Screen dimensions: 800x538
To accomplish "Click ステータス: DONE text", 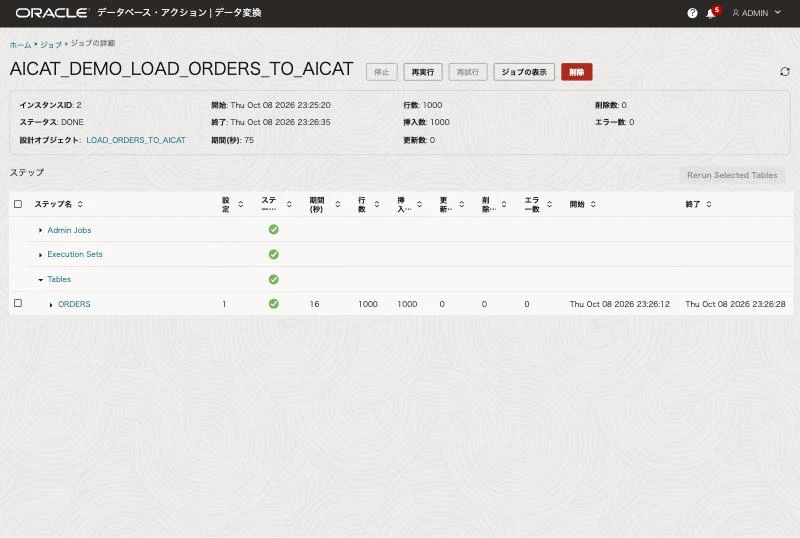I will pyautogui.click(x=52, y=122).
